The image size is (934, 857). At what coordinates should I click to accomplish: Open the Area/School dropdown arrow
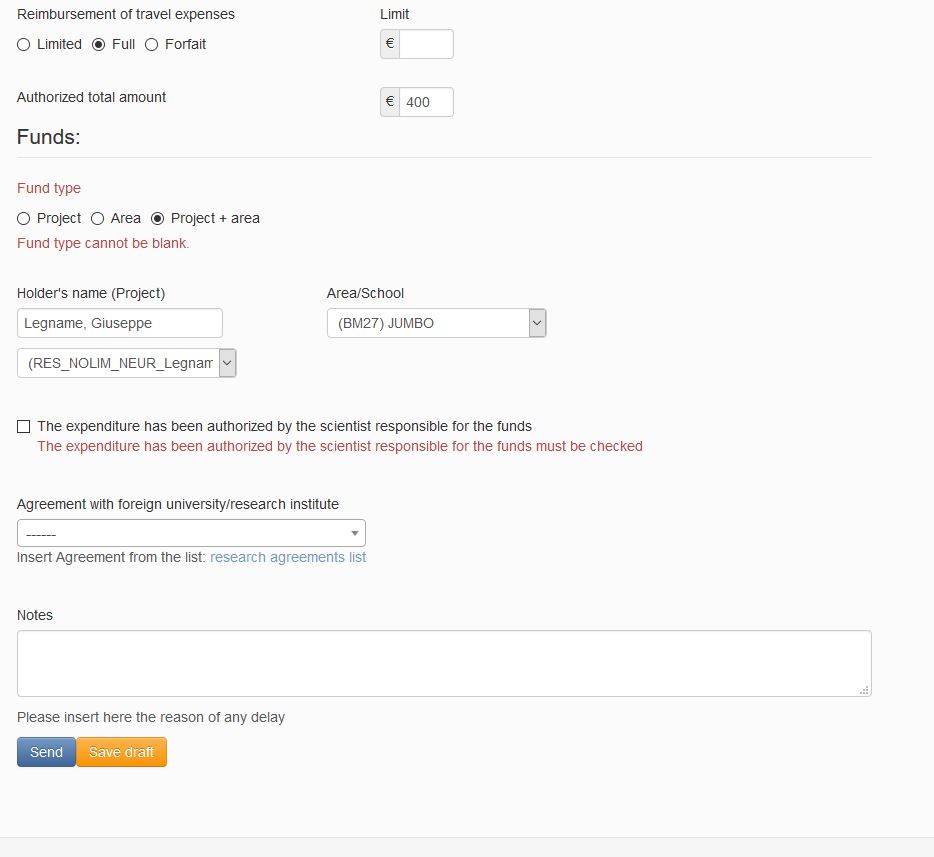pos(537,323)
